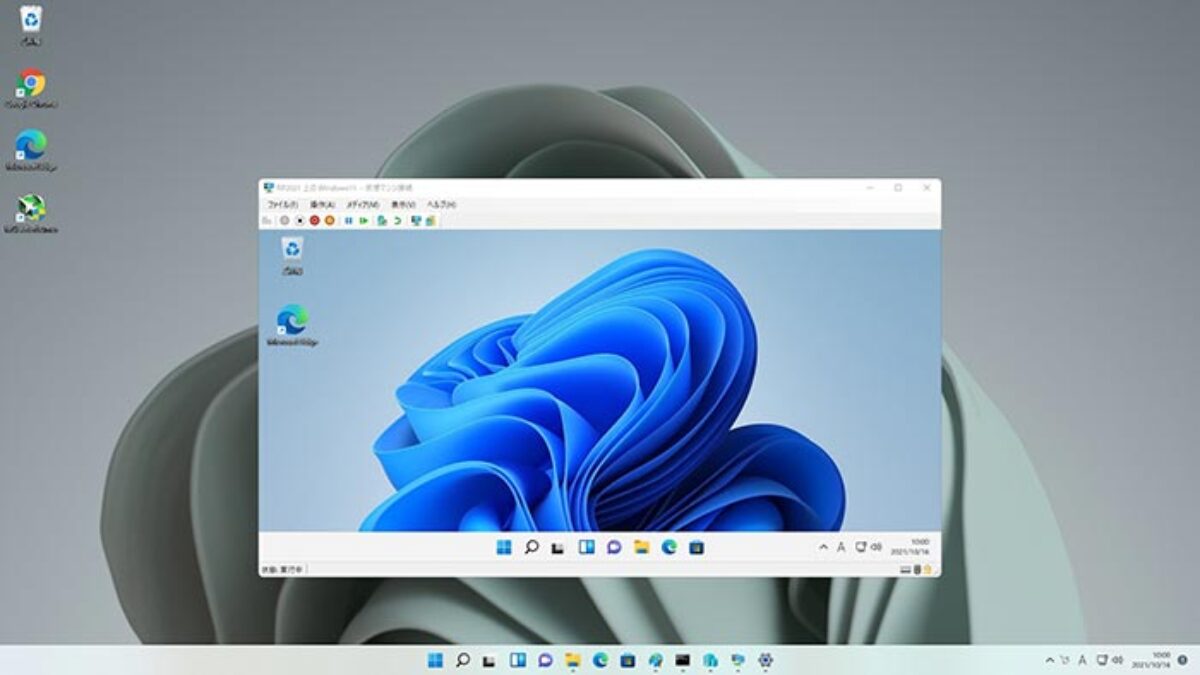This screenshot has width=1200, height=675.
Task: Expand hidden tray icons in the VM taskbar
Action: (824, 547)
